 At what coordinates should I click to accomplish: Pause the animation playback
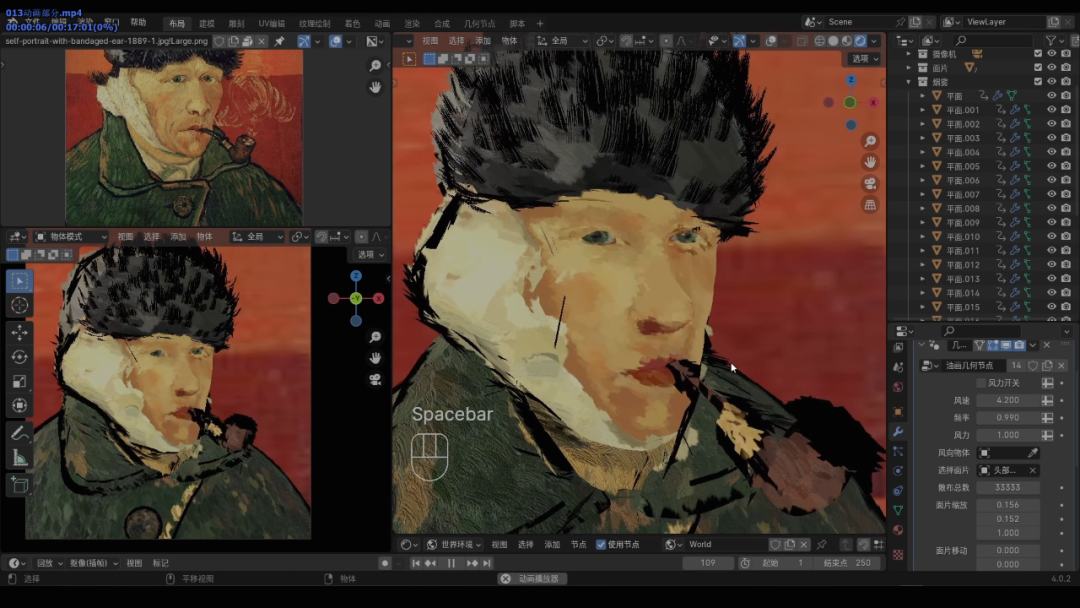[x=451, y=563]
